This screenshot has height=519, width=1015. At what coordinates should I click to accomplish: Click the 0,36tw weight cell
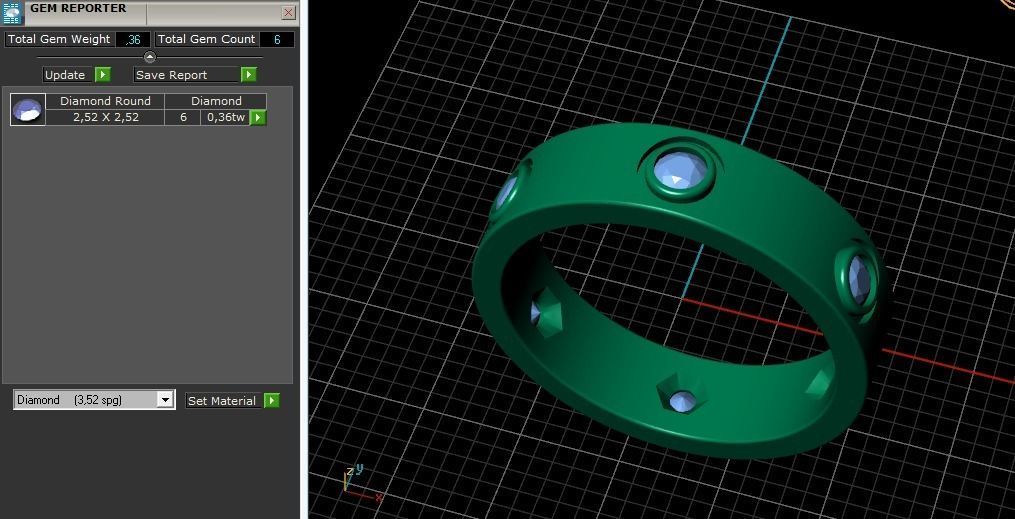226,117
